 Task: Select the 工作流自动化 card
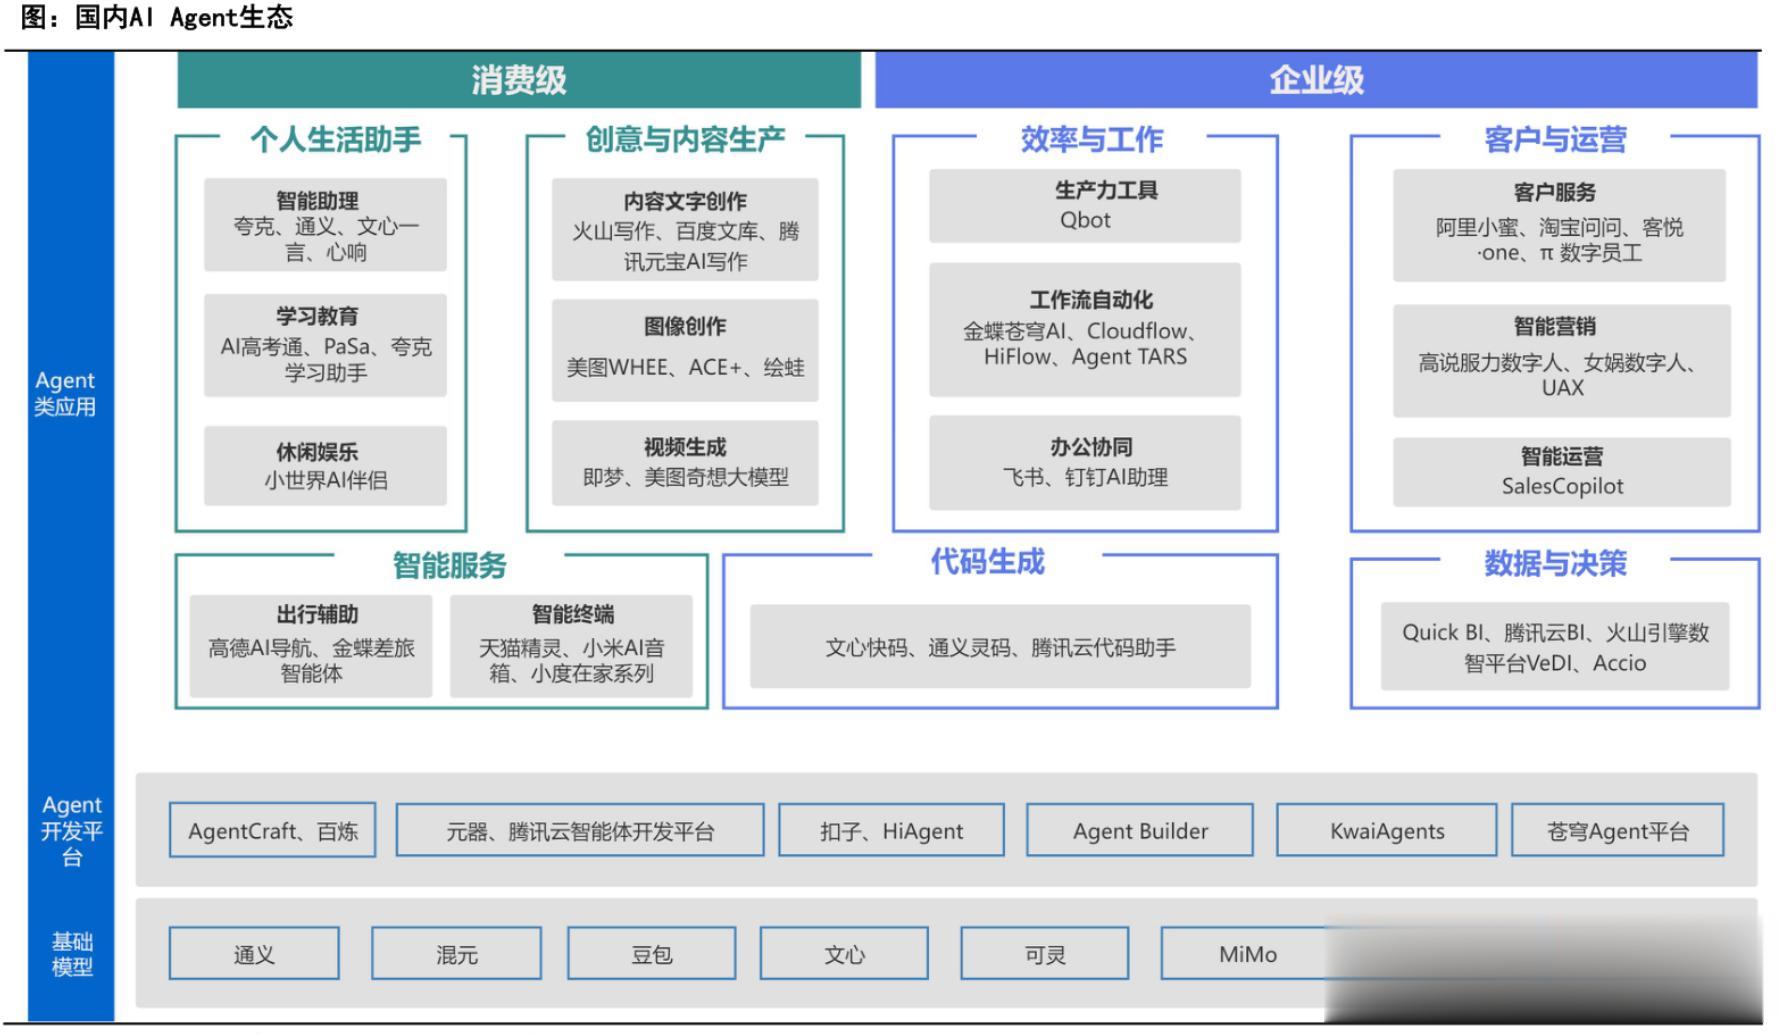(x=1085, y=329)
